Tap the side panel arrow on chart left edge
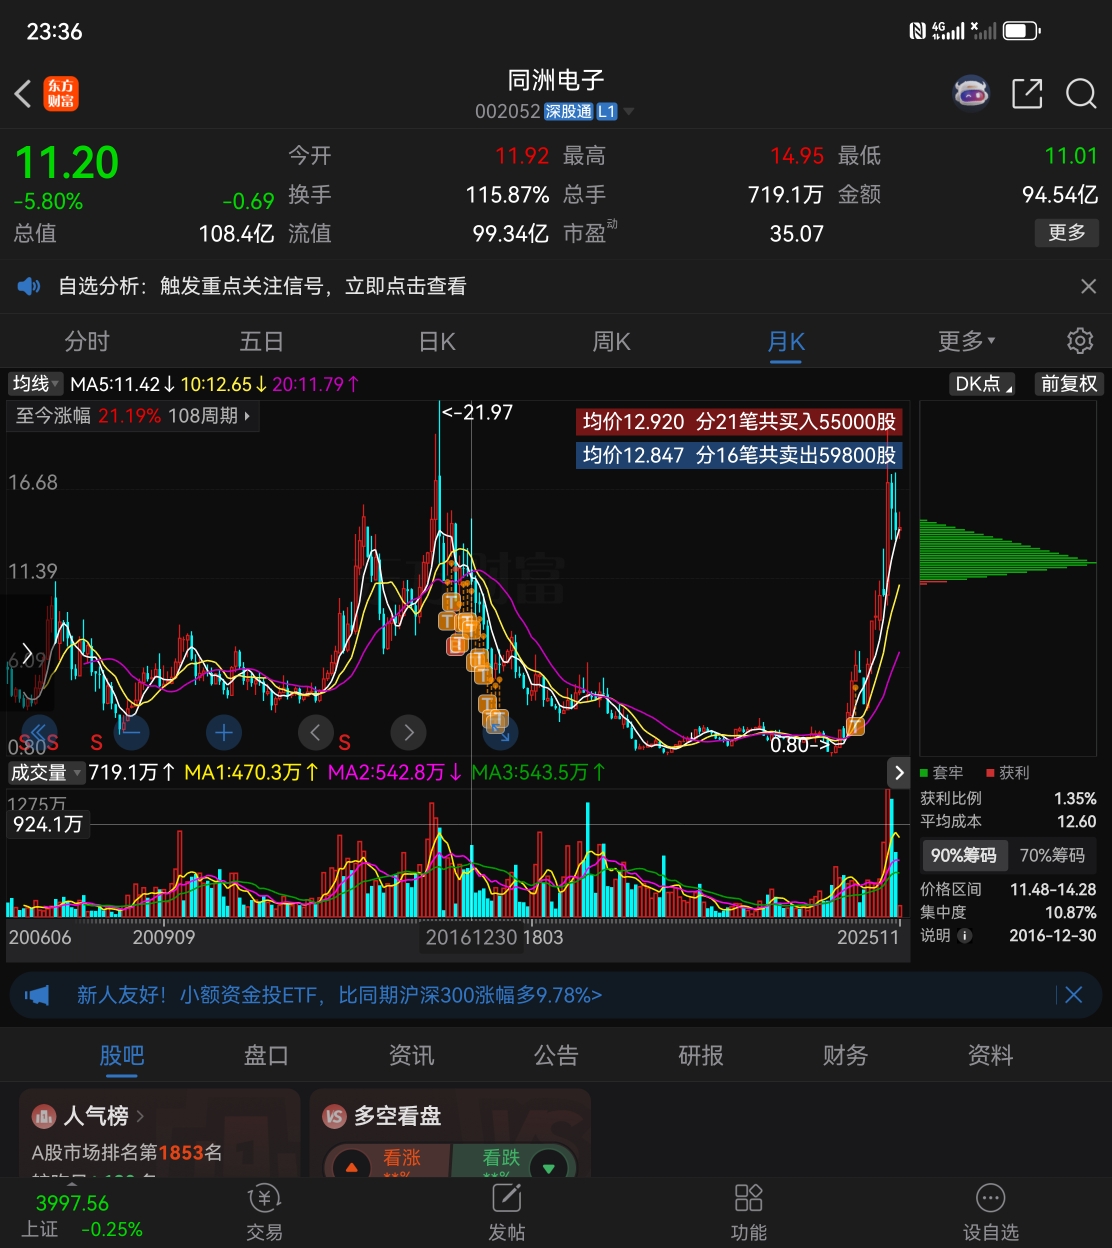Viewport: 1112px width, 1248px height. [27, 653]
